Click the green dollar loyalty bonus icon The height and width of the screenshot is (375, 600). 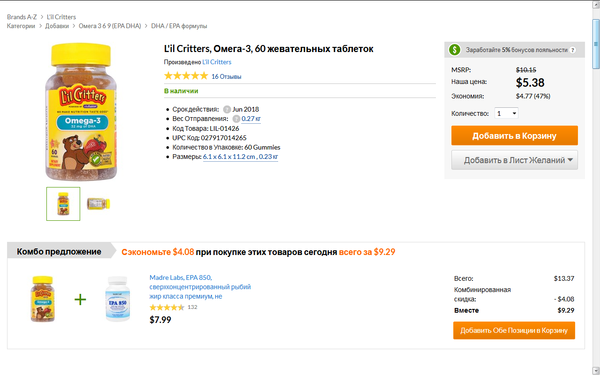pyautogui.click(x=455, y=50)
